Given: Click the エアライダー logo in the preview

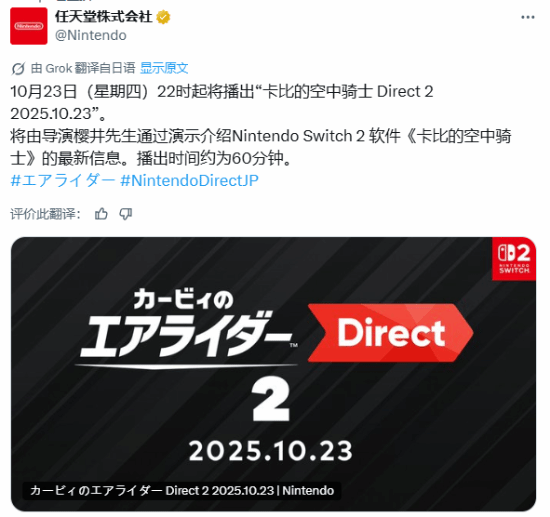Looking at the screenshot, I should tap(186, 326).
